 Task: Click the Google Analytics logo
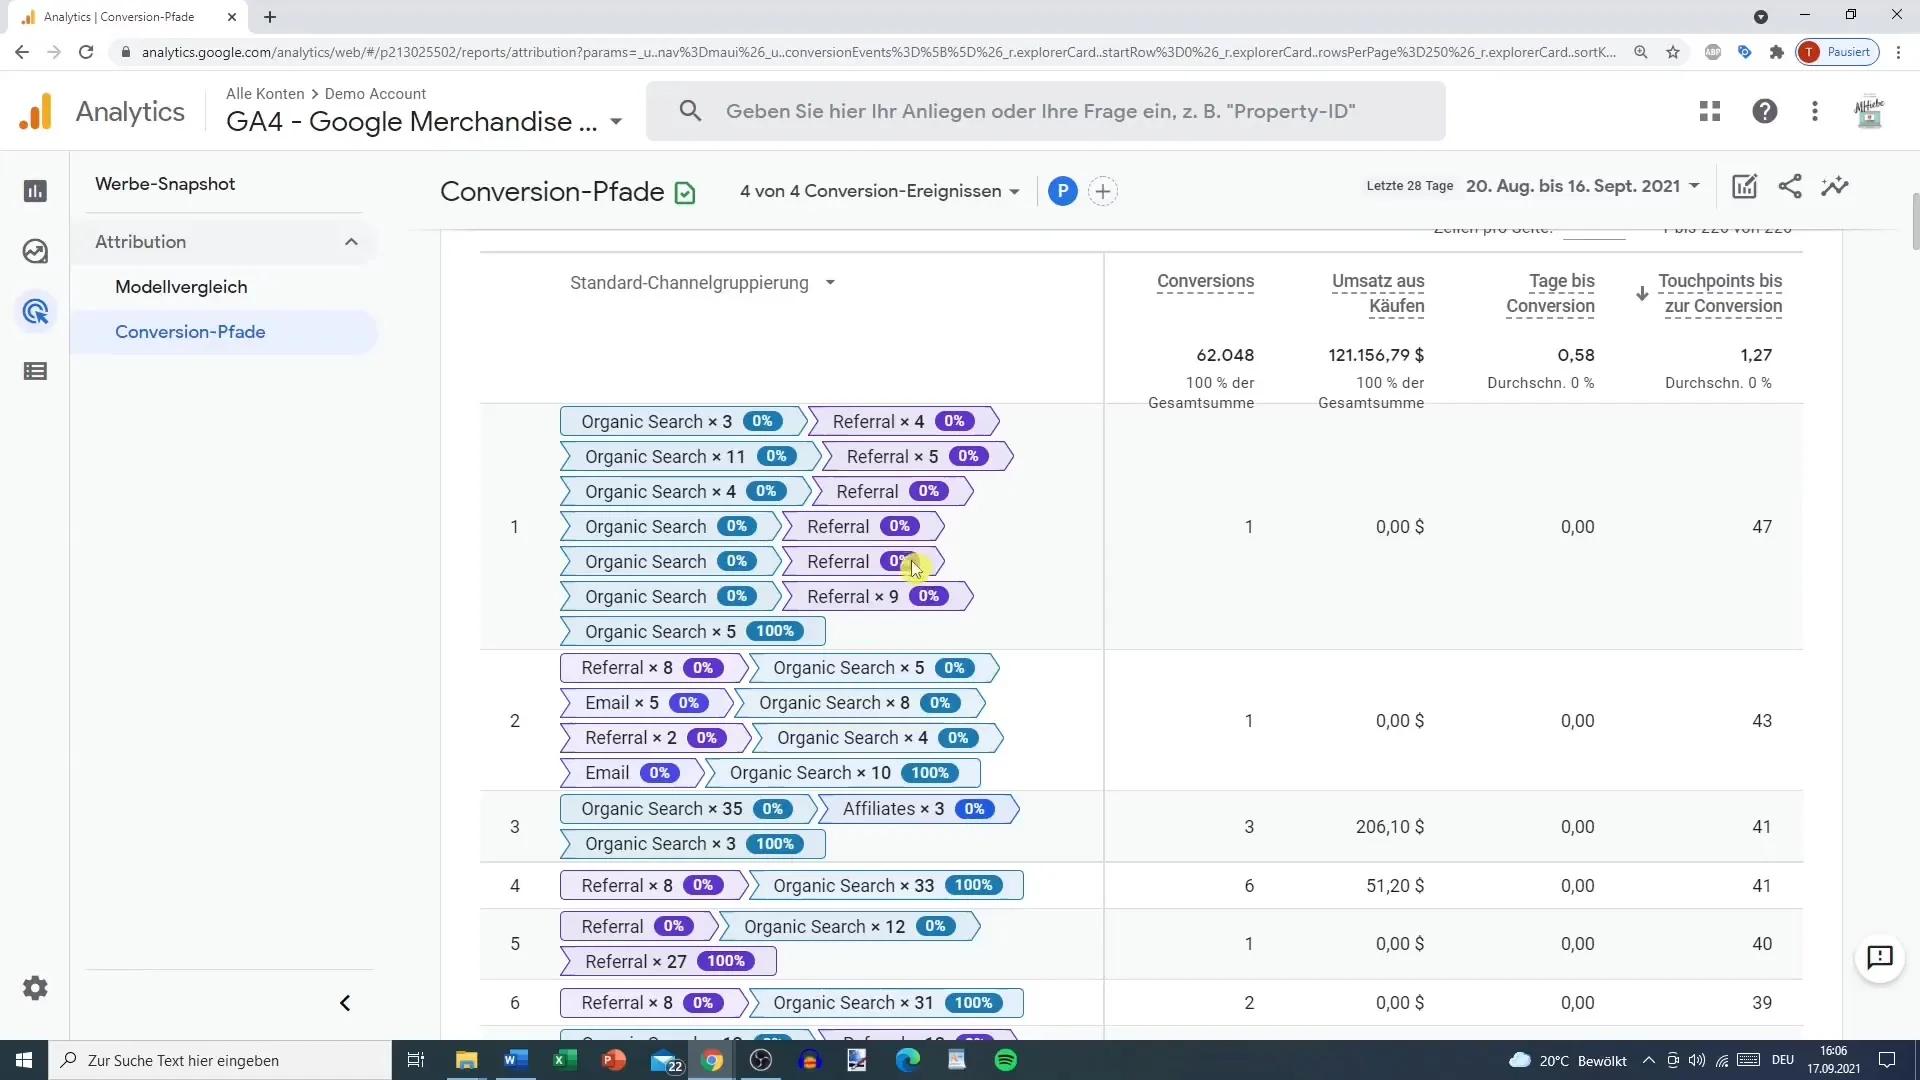click(x=36, y=112)
